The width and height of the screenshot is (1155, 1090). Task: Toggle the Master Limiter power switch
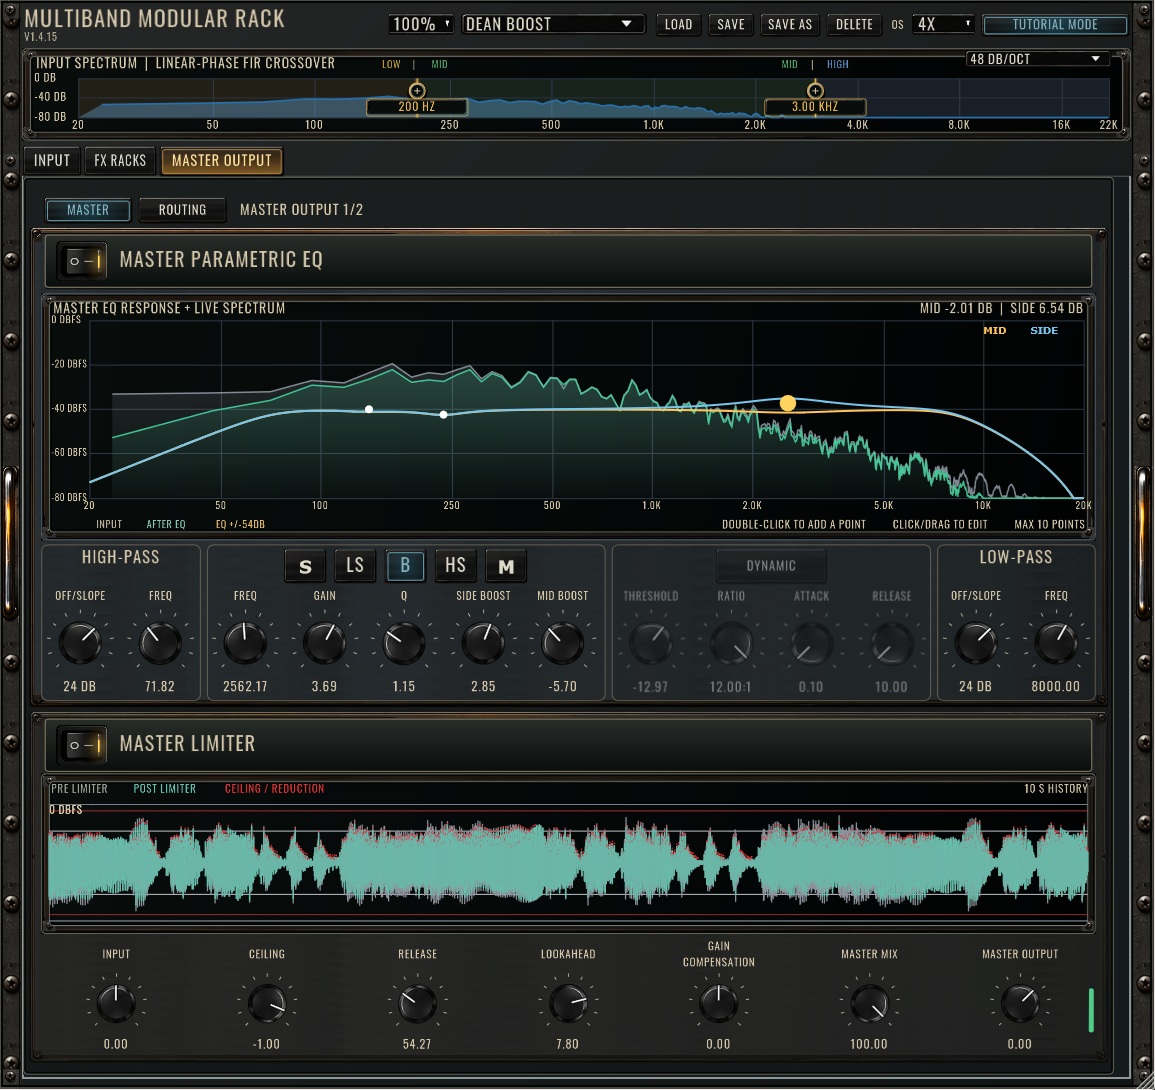click(82, 745)
